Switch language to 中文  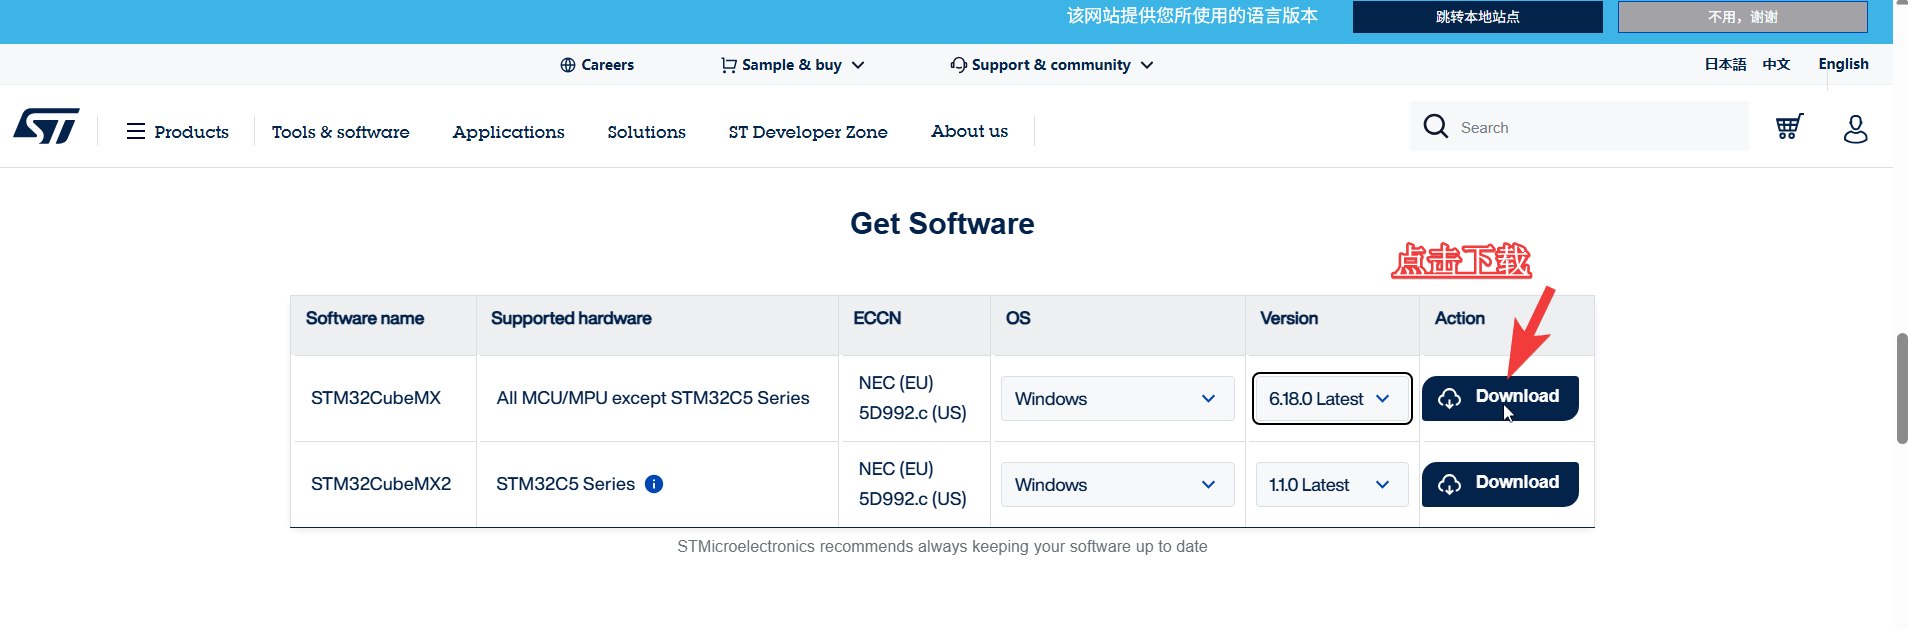pyautogui.click(x=1776, y=64)
